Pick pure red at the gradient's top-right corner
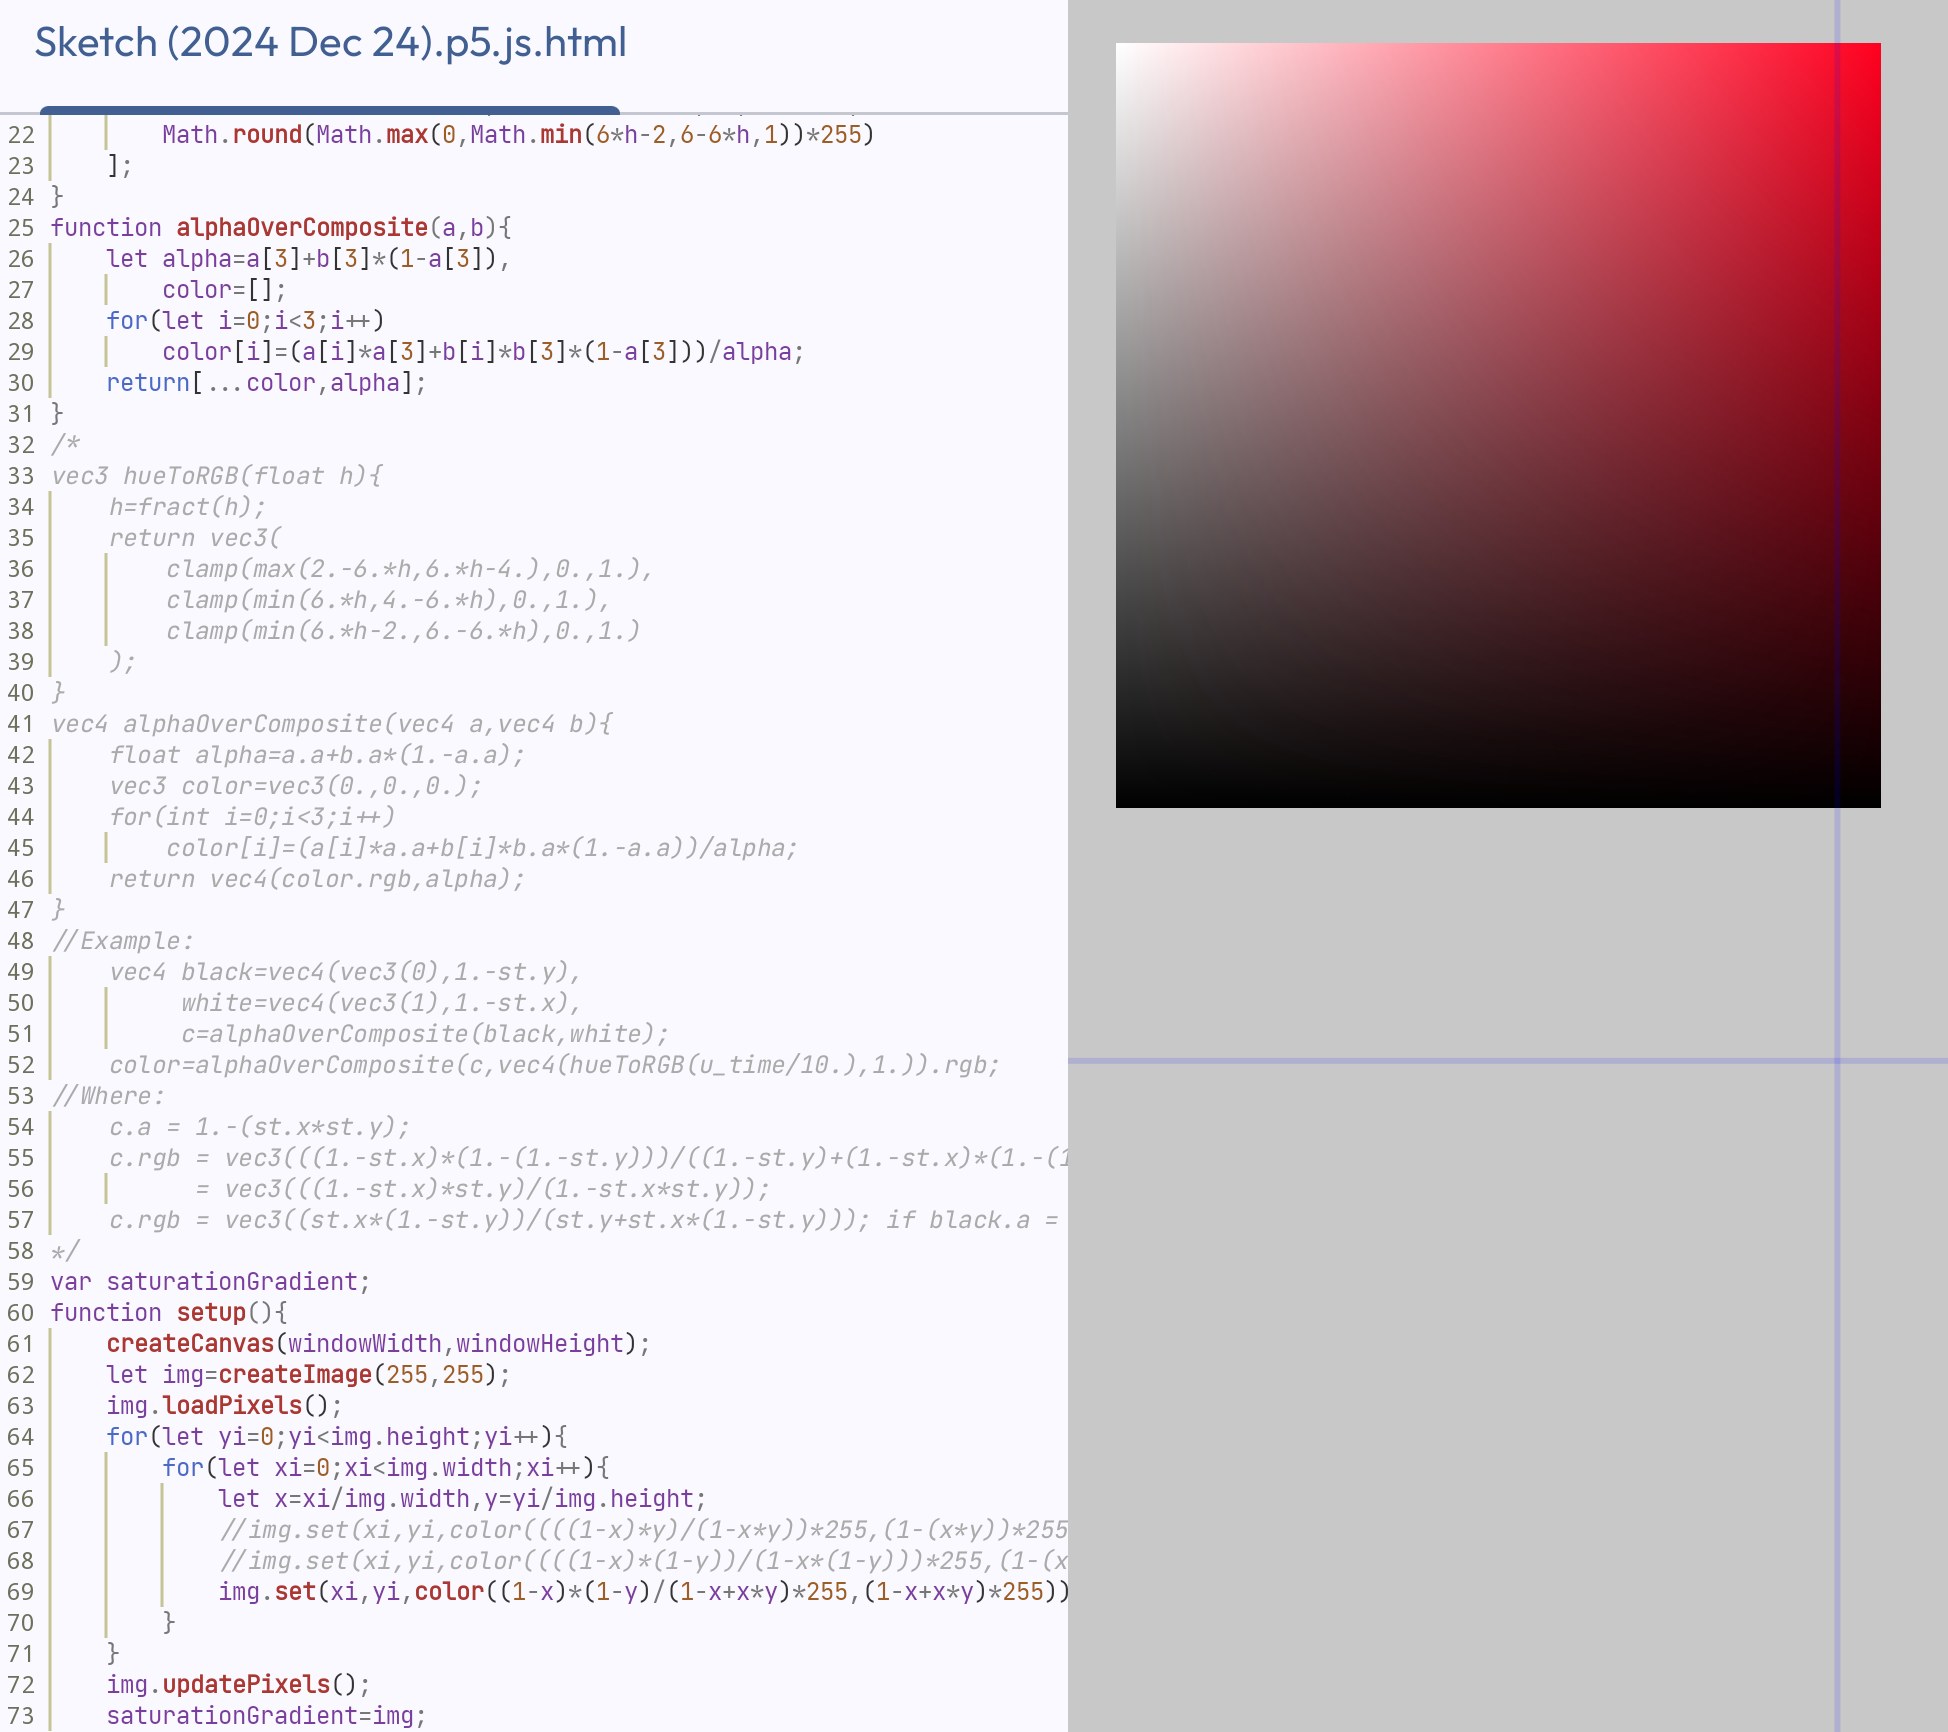The height and width of the screenshot is (1732, 1948). [x=1876, y=48]
